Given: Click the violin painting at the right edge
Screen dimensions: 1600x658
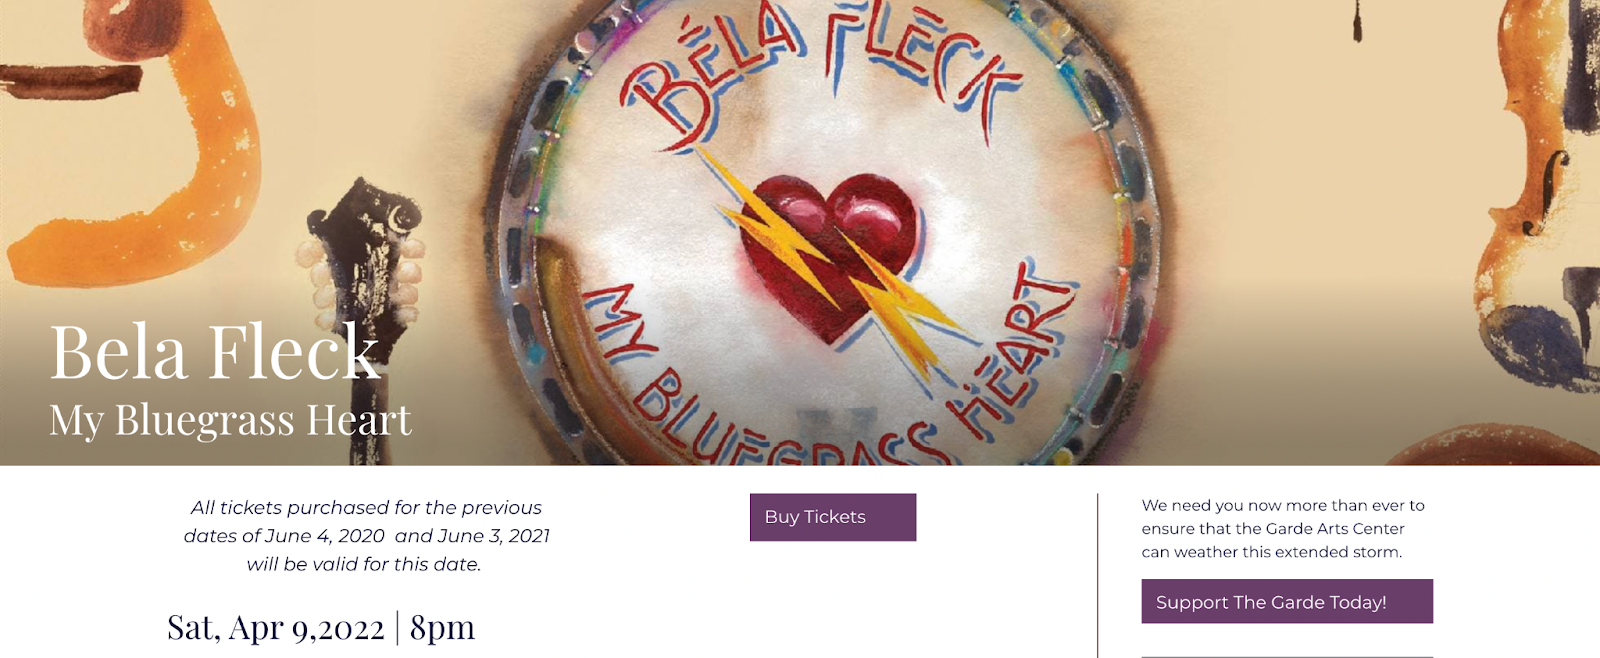Looking at the screenshot, I should pyautogui.click(x=1540, y=200).
